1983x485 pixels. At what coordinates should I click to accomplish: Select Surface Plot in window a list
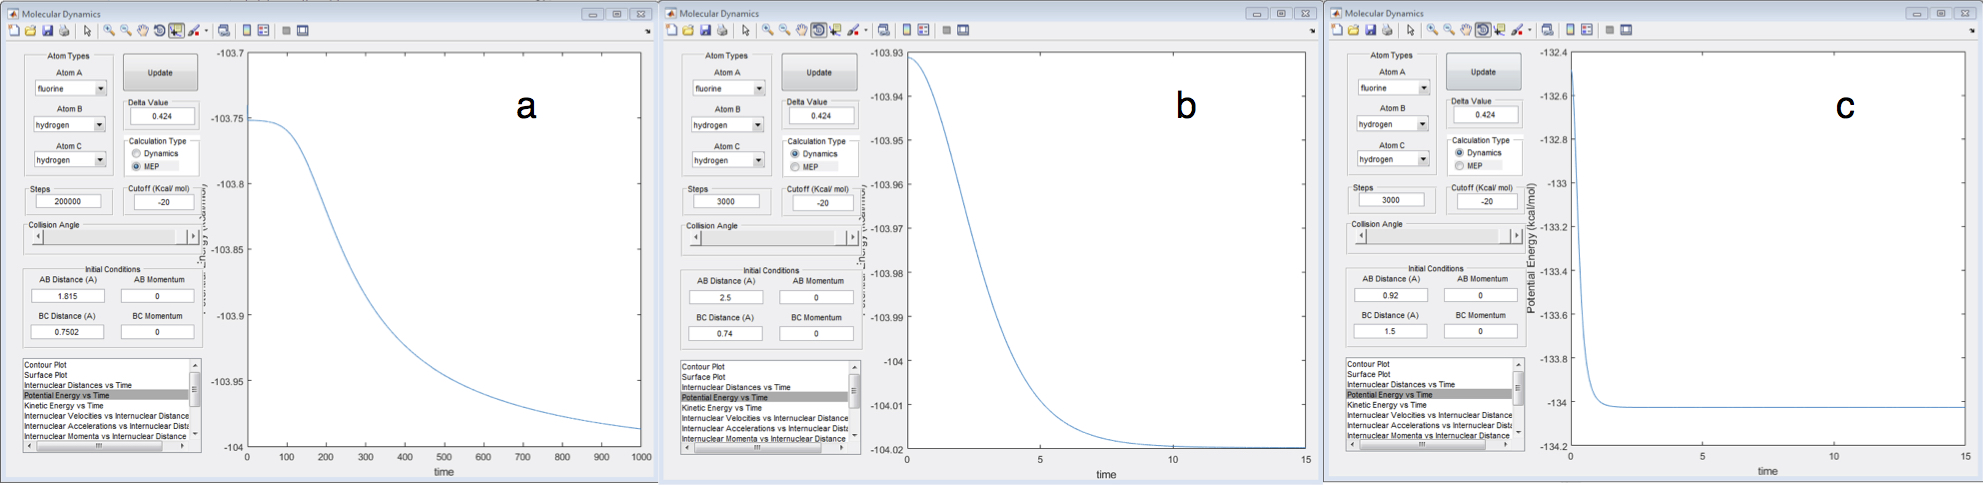(45, 375)
